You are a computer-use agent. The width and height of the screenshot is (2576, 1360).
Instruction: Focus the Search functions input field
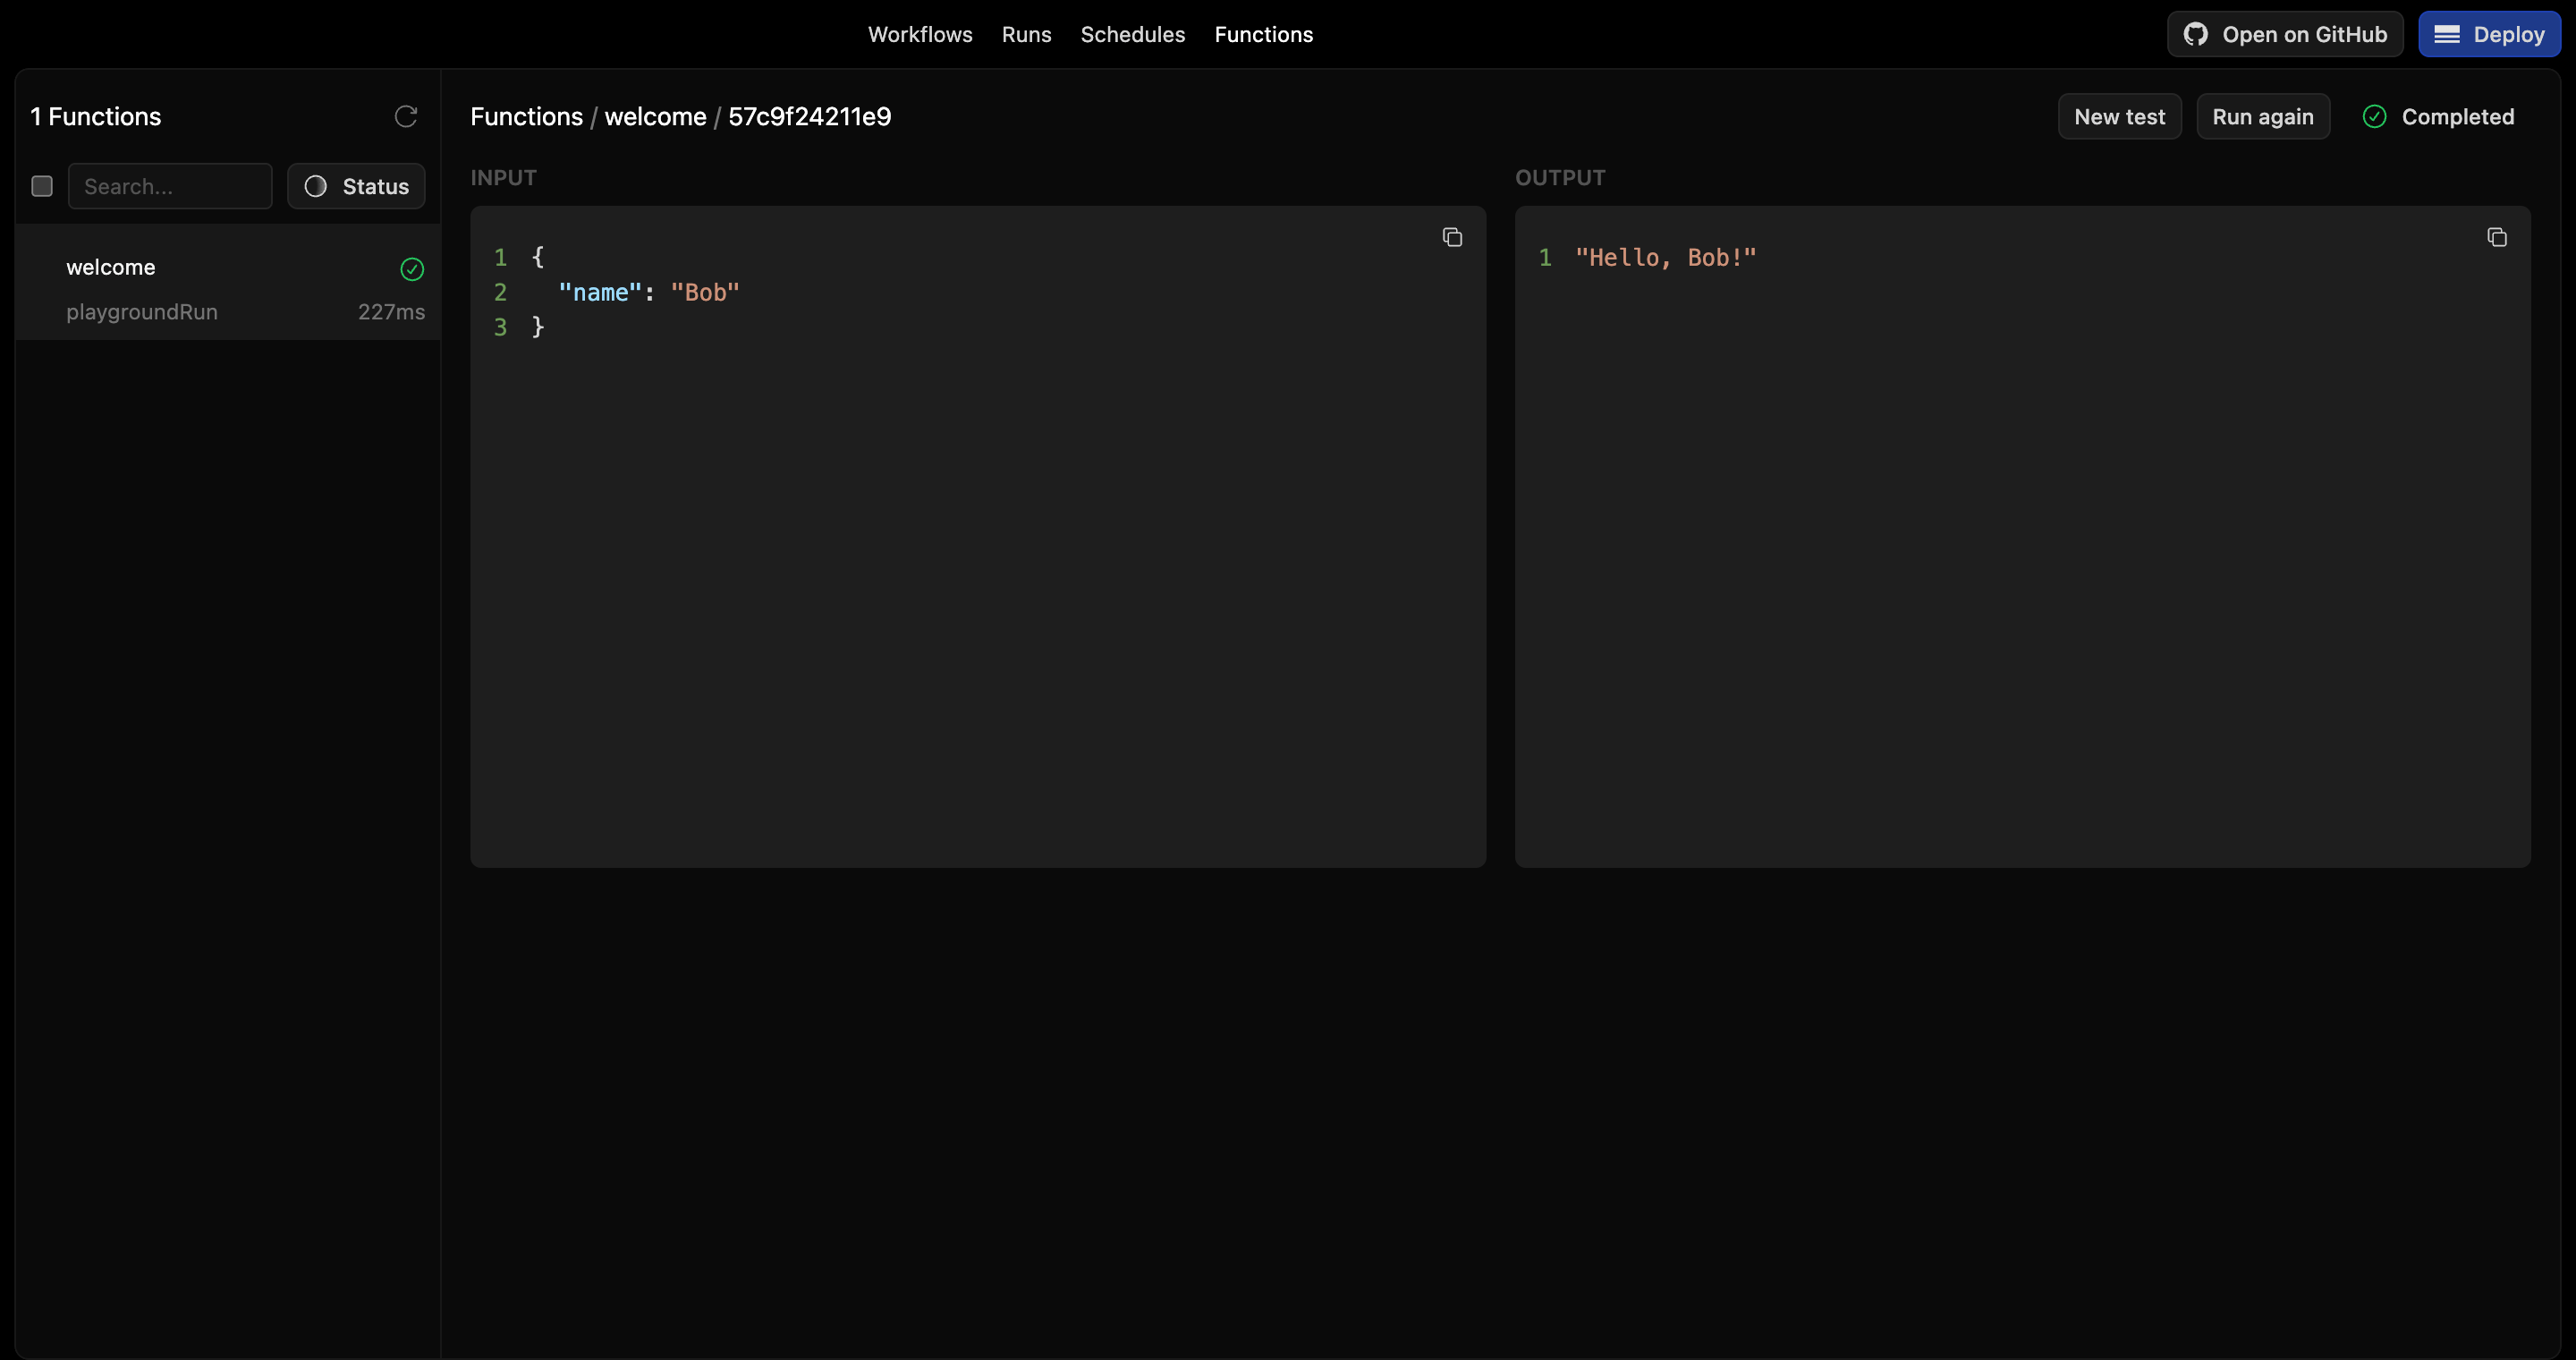[170, 186]
